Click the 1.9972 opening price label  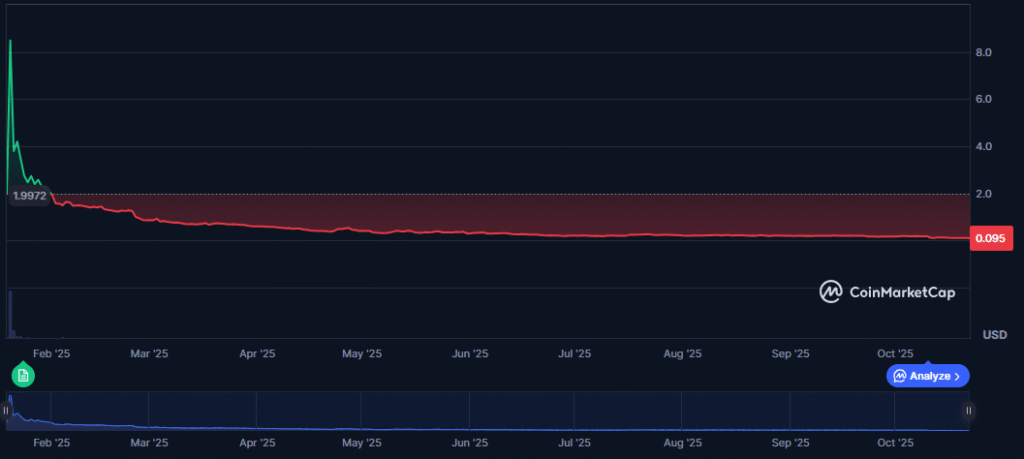click(x=30, y=196)
